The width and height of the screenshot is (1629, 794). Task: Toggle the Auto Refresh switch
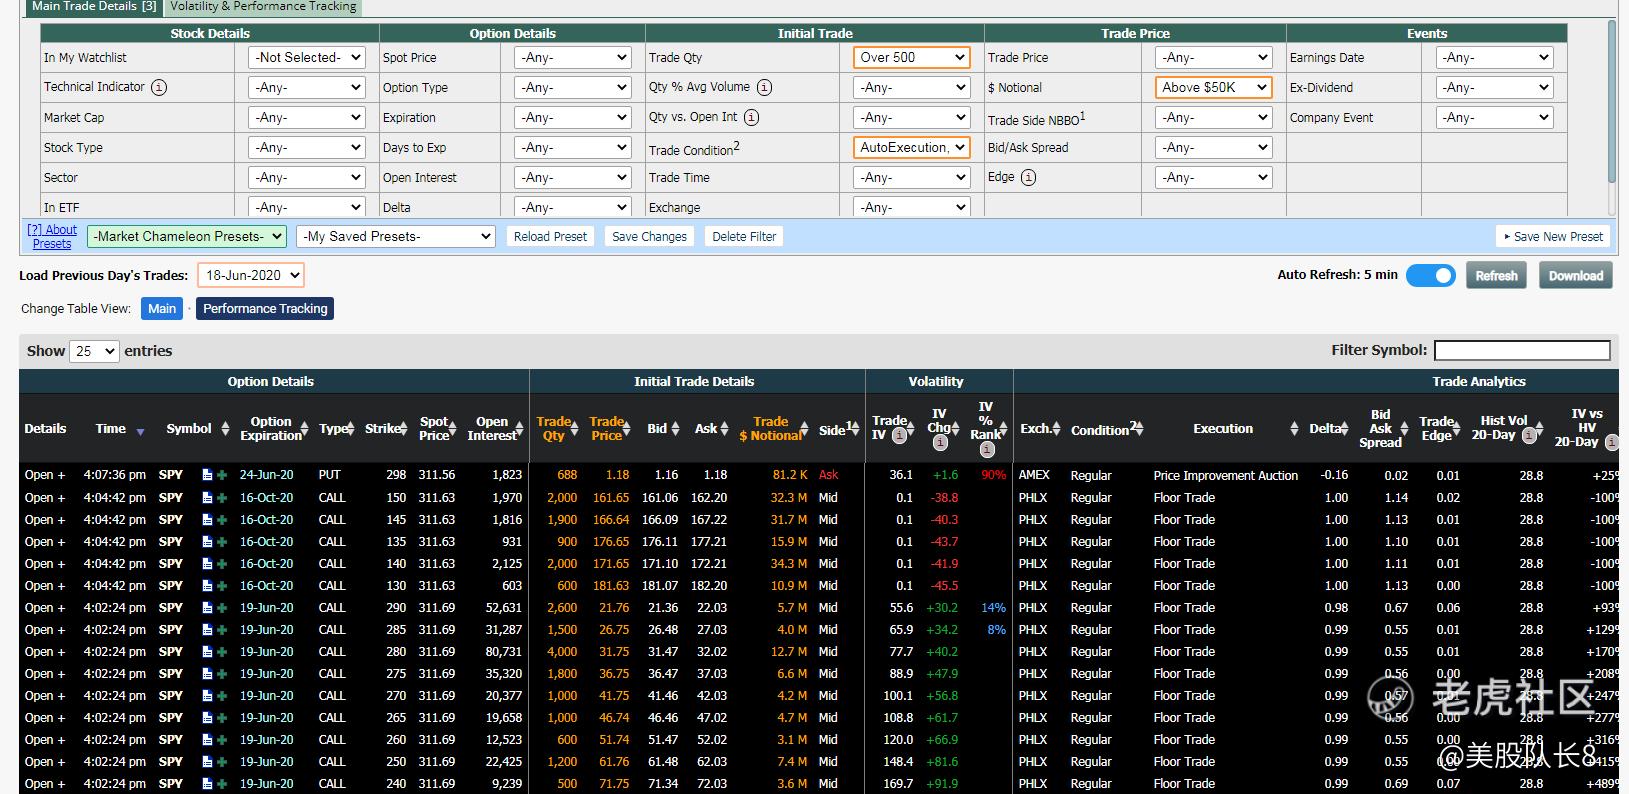click(1430, 275)
